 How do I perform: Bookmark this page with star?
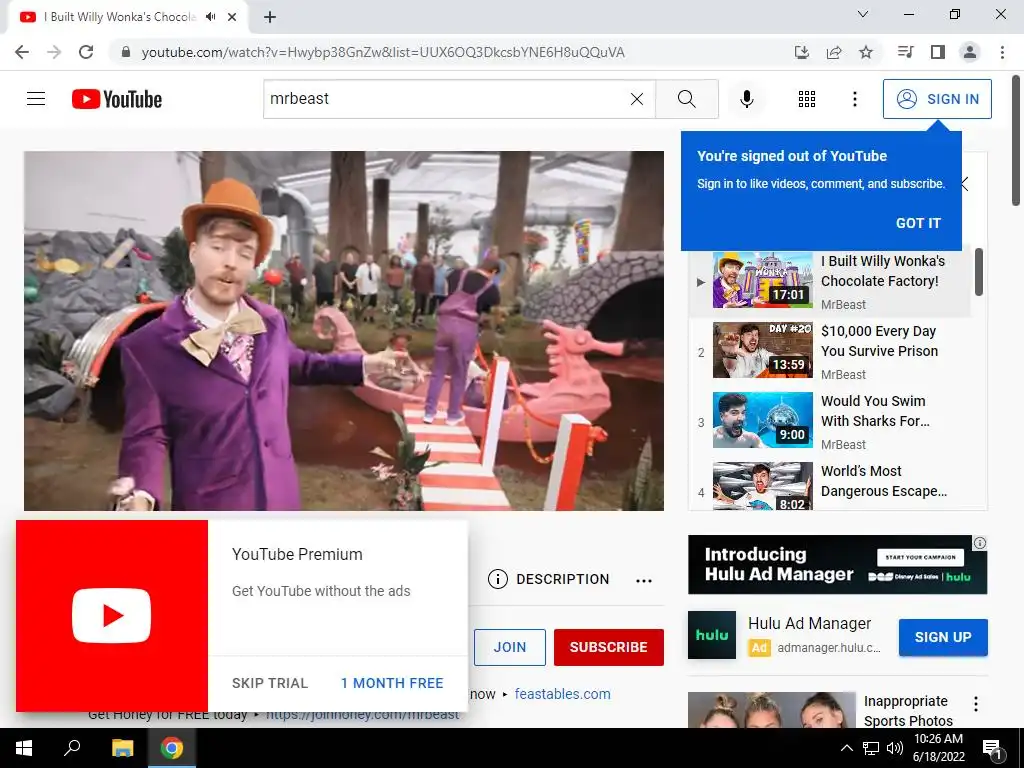(x=866, y=52)
